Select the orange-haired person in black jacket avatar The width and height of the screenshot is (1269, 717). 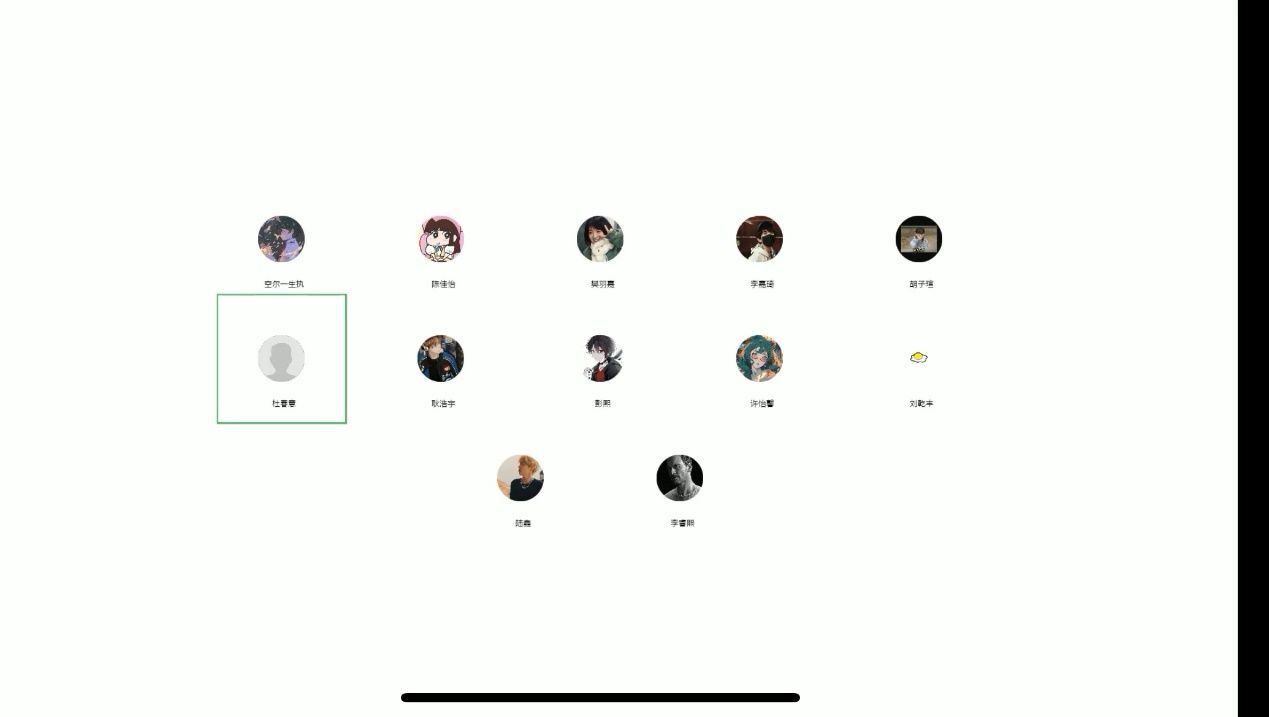coord(441,358)
